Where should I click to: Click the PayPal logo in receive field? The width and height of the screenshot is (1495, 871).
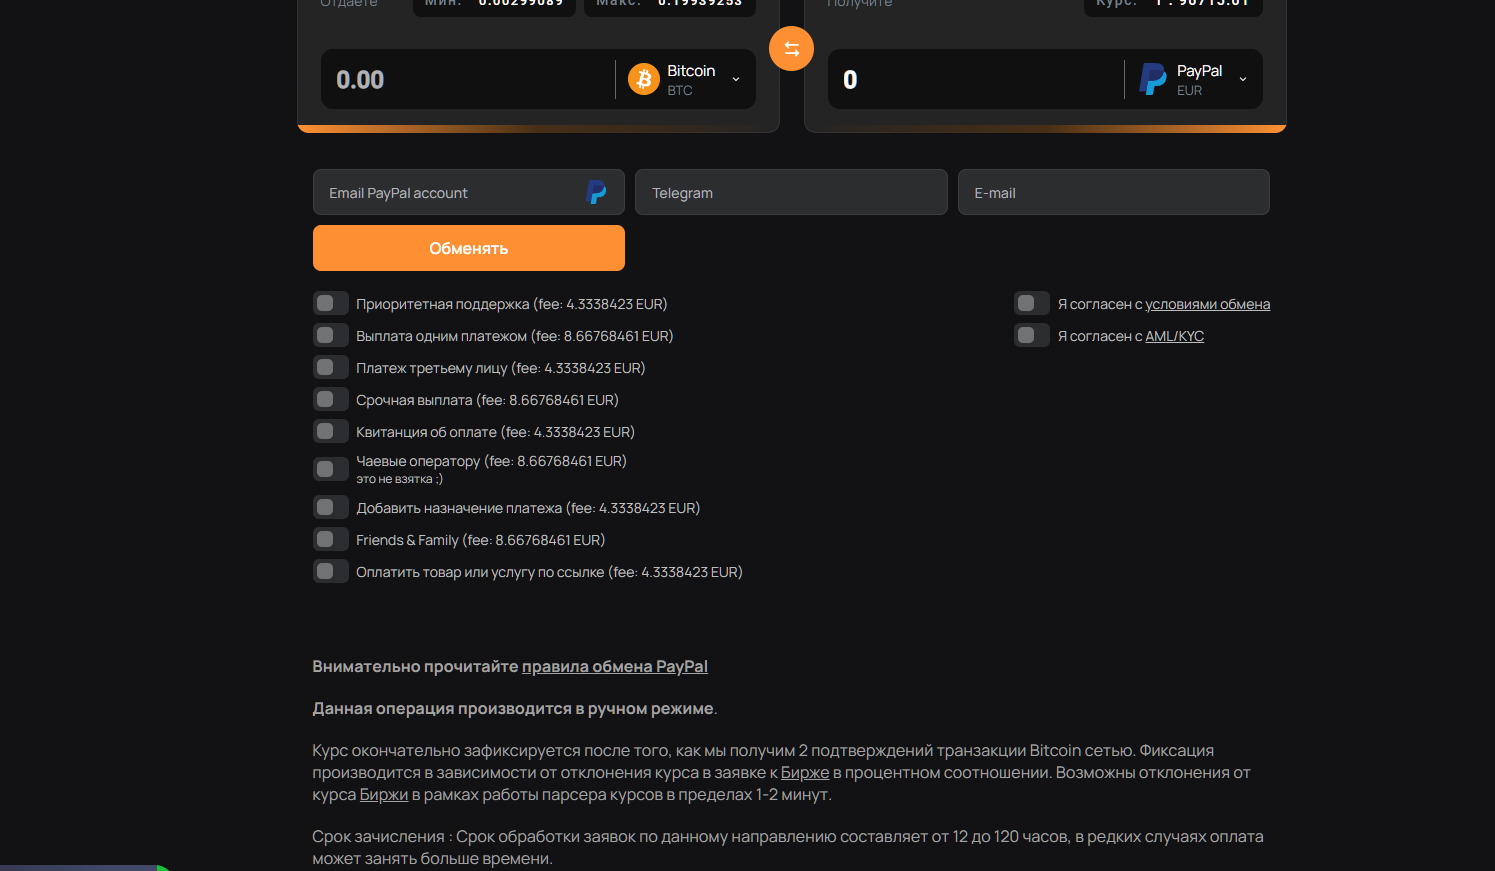[1152, 79]
